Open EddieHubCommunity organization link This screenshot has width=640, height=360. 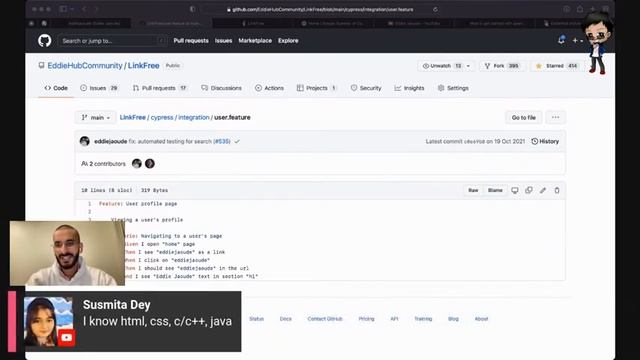coord(85,66)
